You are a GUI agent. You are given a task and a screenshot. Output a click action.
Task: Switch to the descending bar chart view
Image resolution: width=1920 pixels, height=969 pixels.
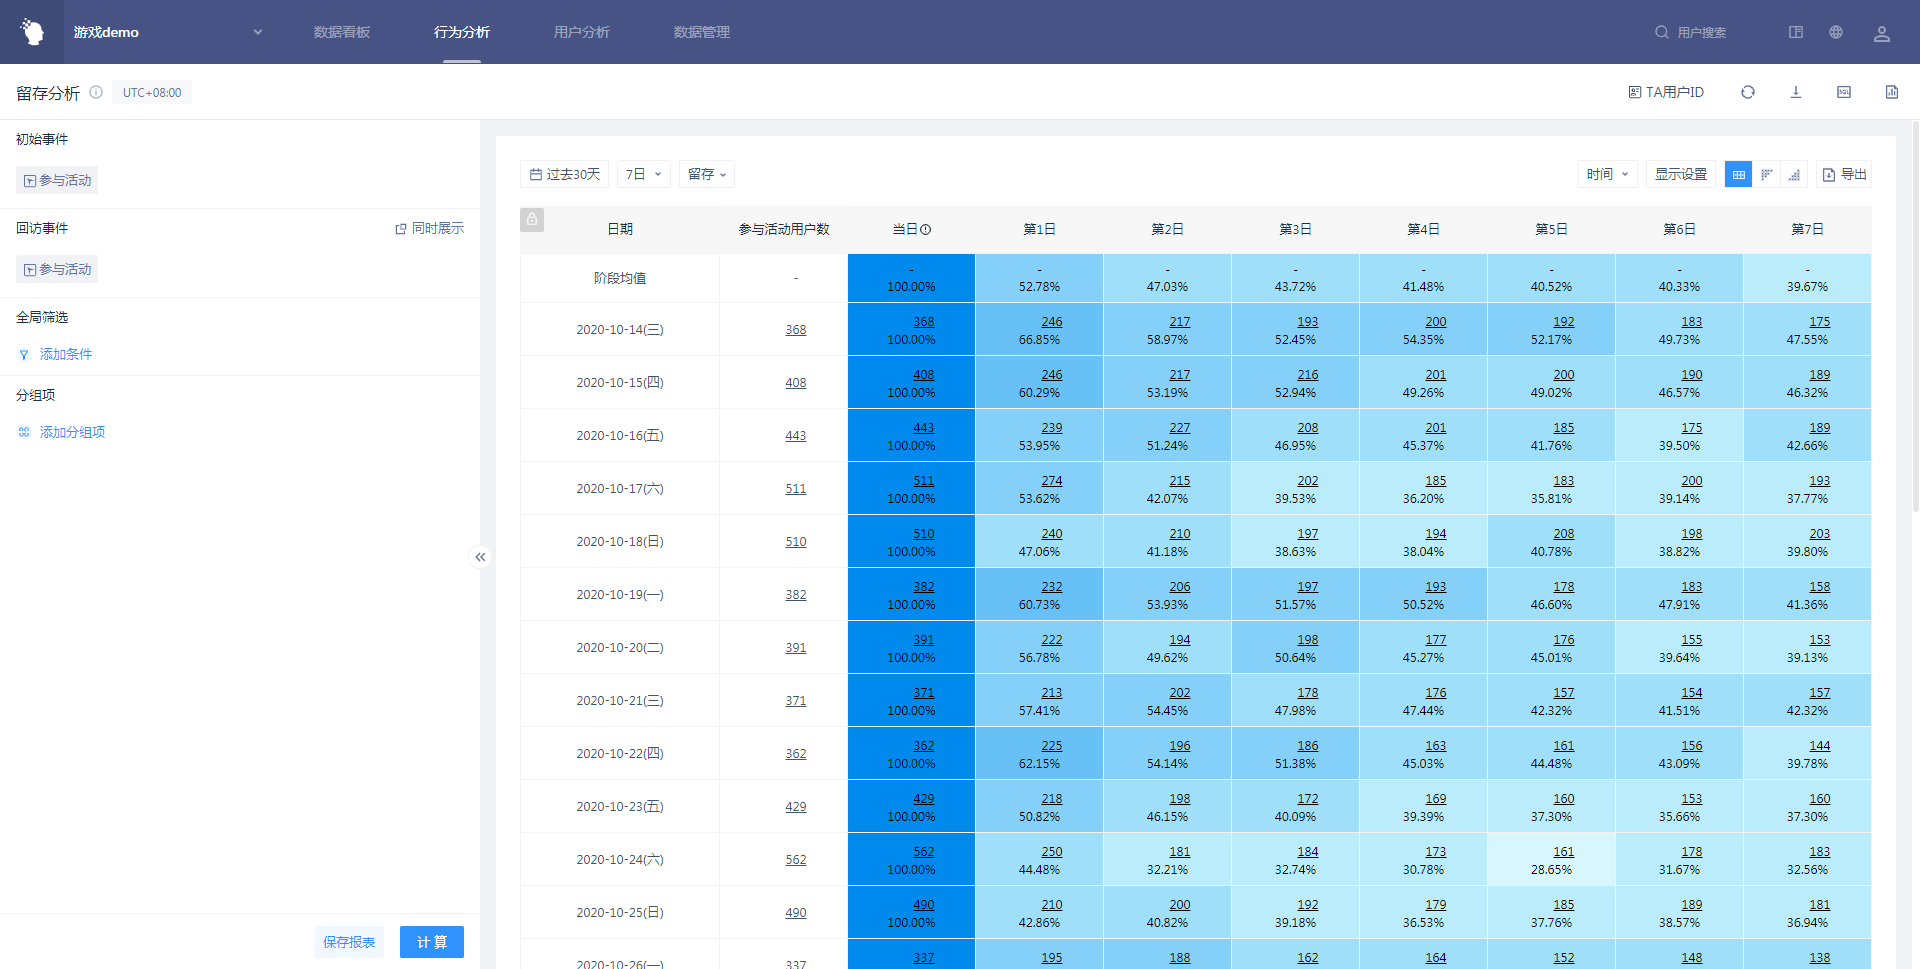pos(1766,175)
